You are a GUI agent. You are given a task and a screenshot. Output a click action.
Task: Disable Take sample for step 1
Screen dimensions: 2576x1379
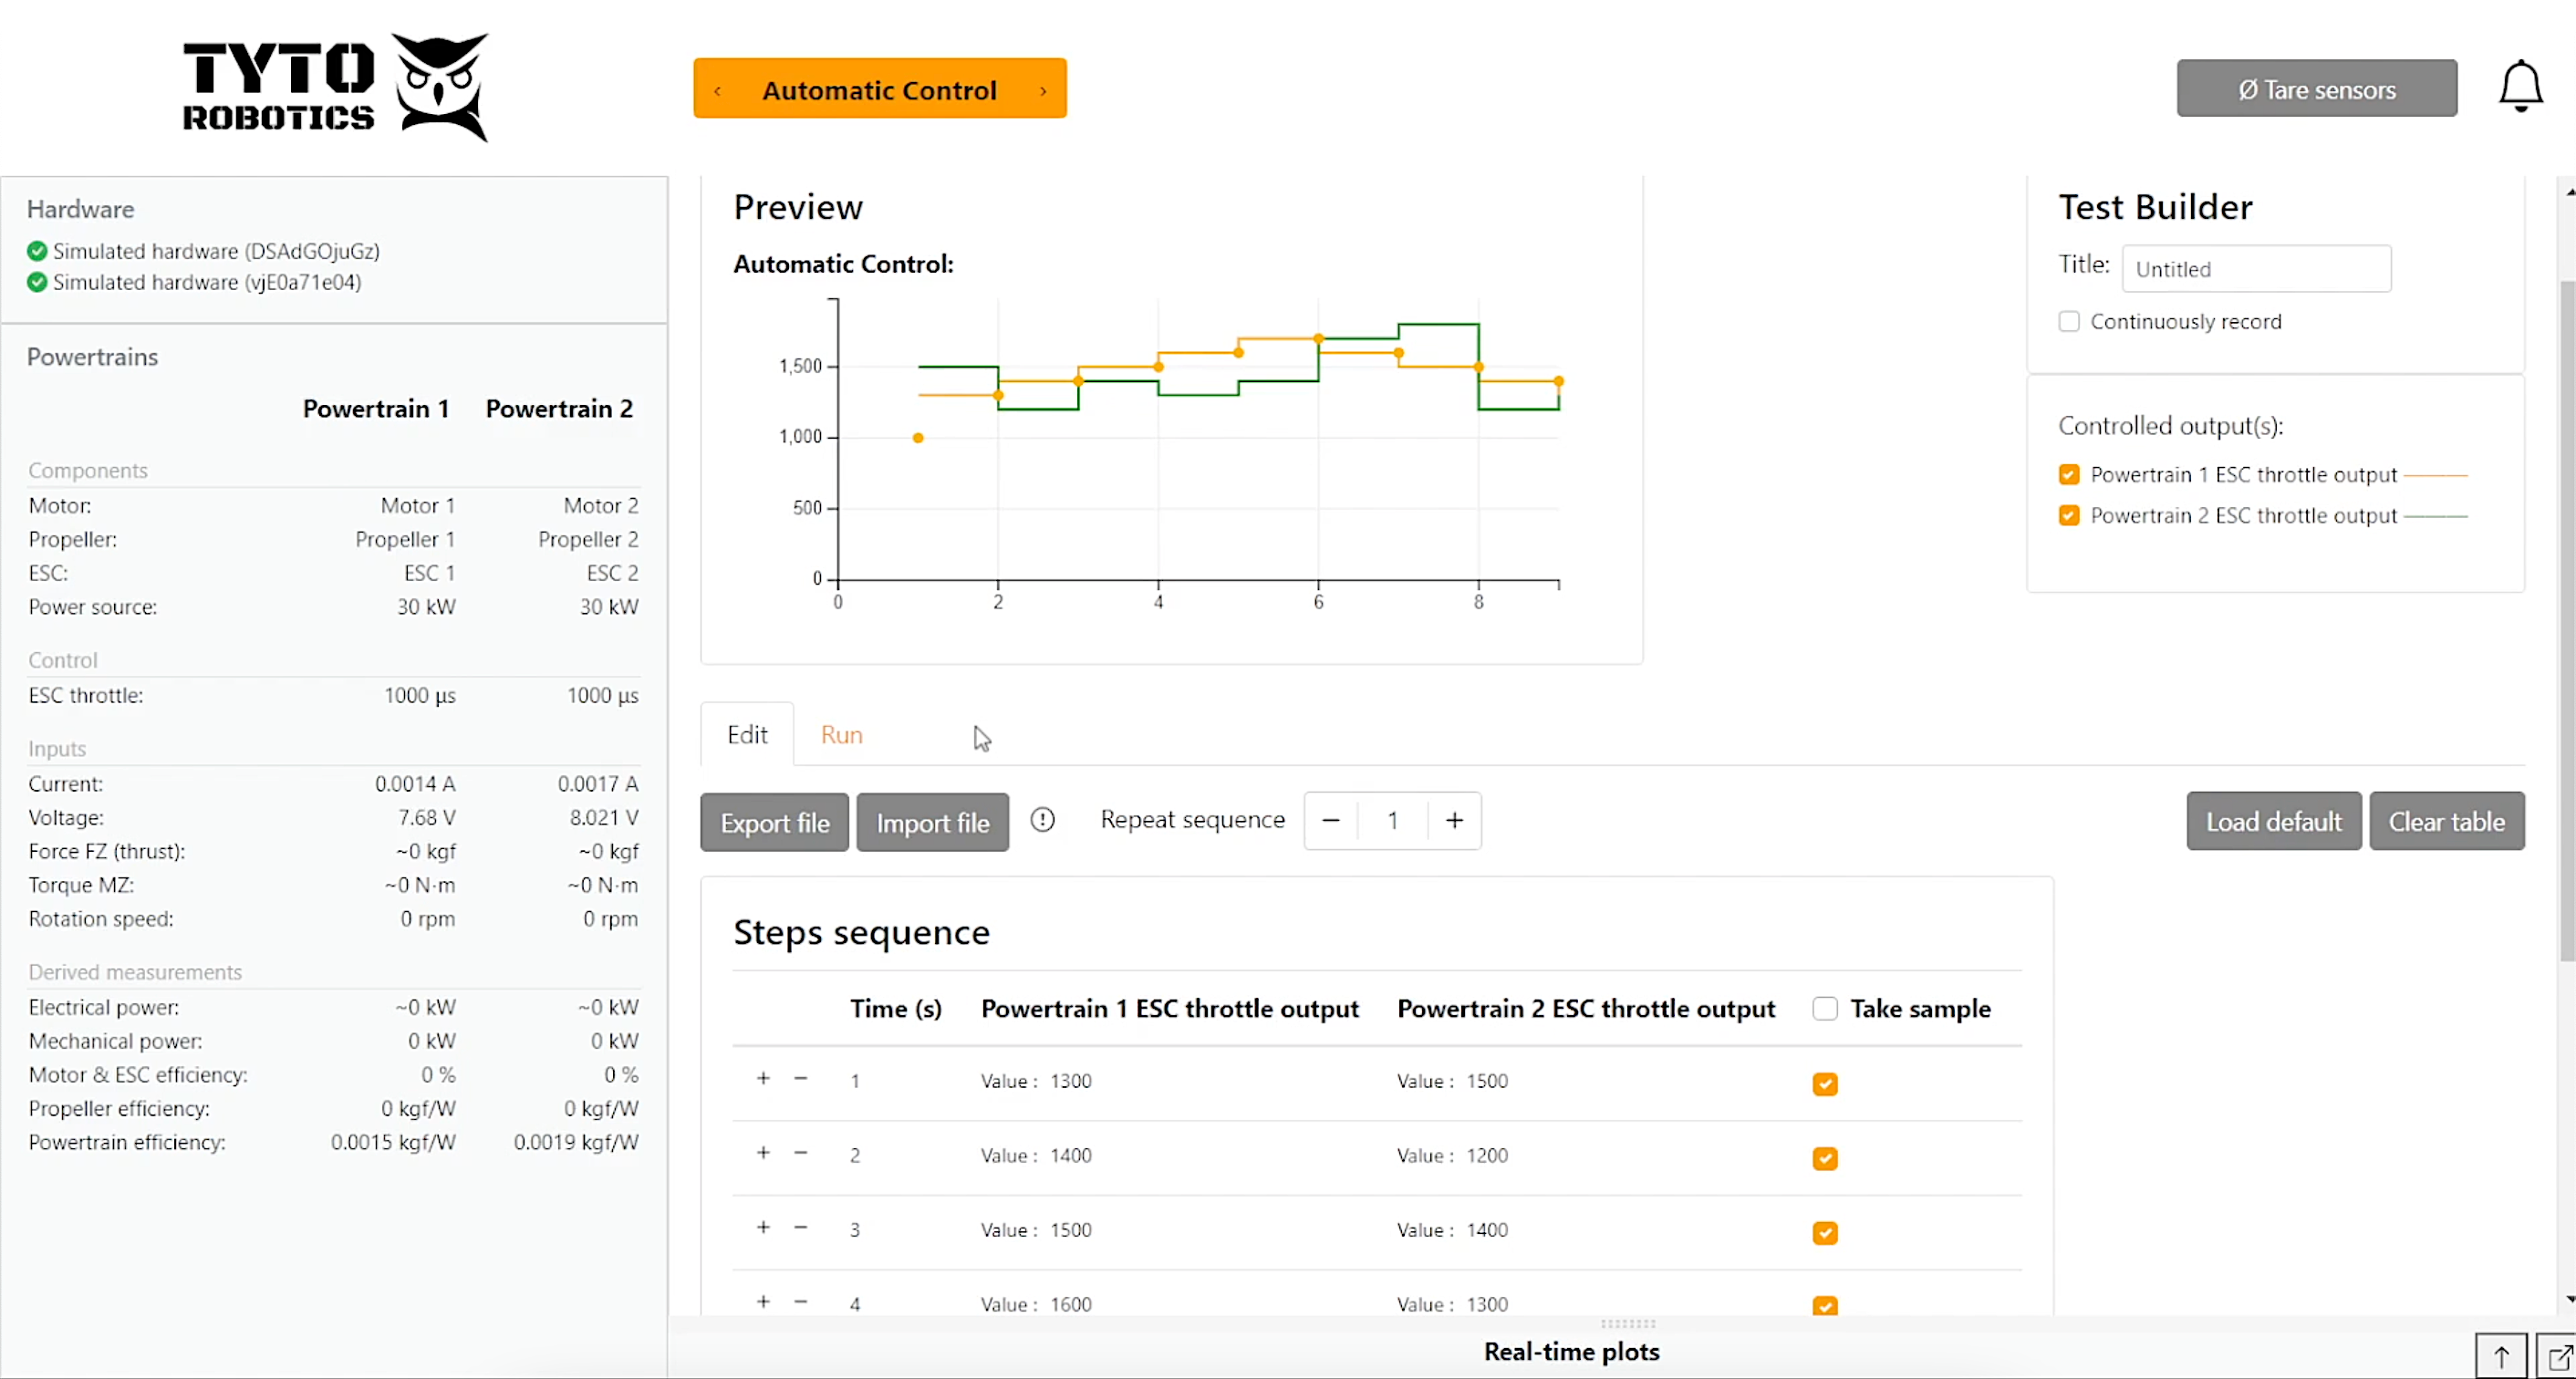[1824, 1084]
